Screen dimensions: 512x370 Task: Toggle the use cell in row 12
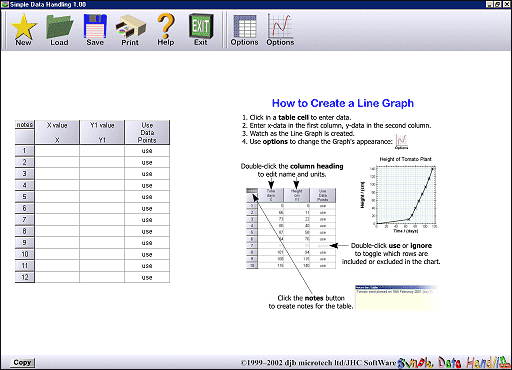(x=147, y=277)
